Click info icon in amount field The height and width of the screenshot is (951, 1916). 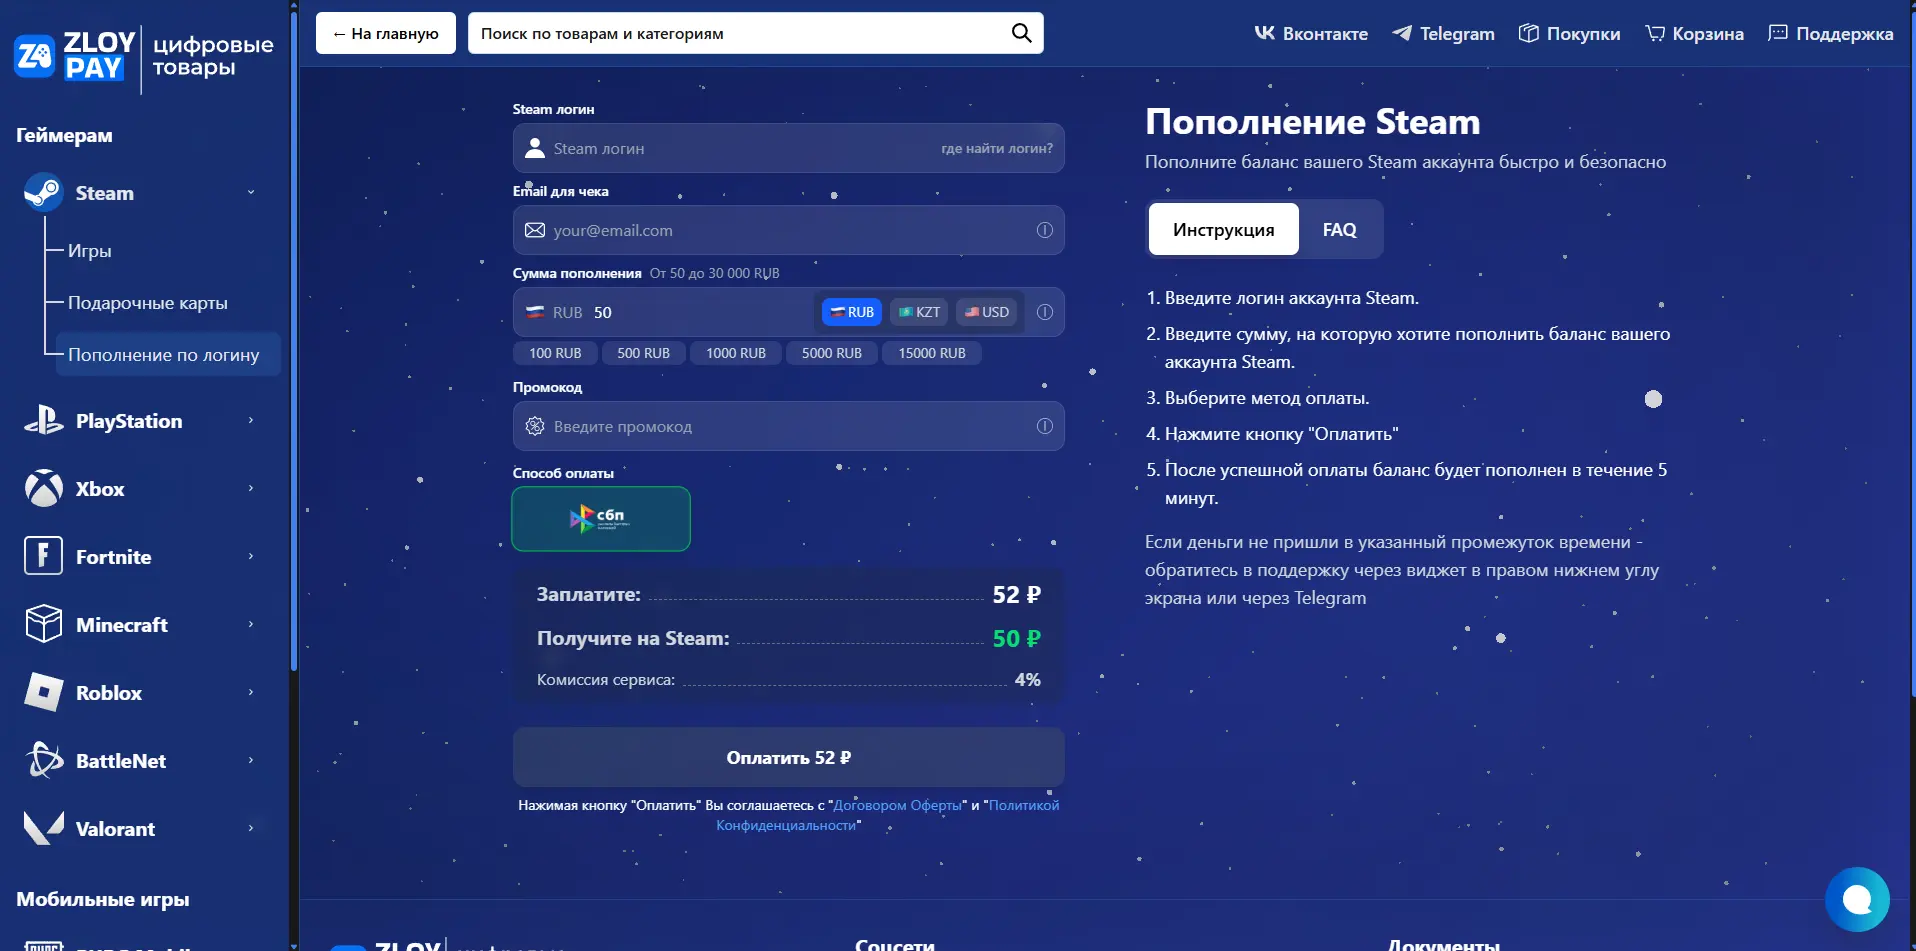[1045, 312]
